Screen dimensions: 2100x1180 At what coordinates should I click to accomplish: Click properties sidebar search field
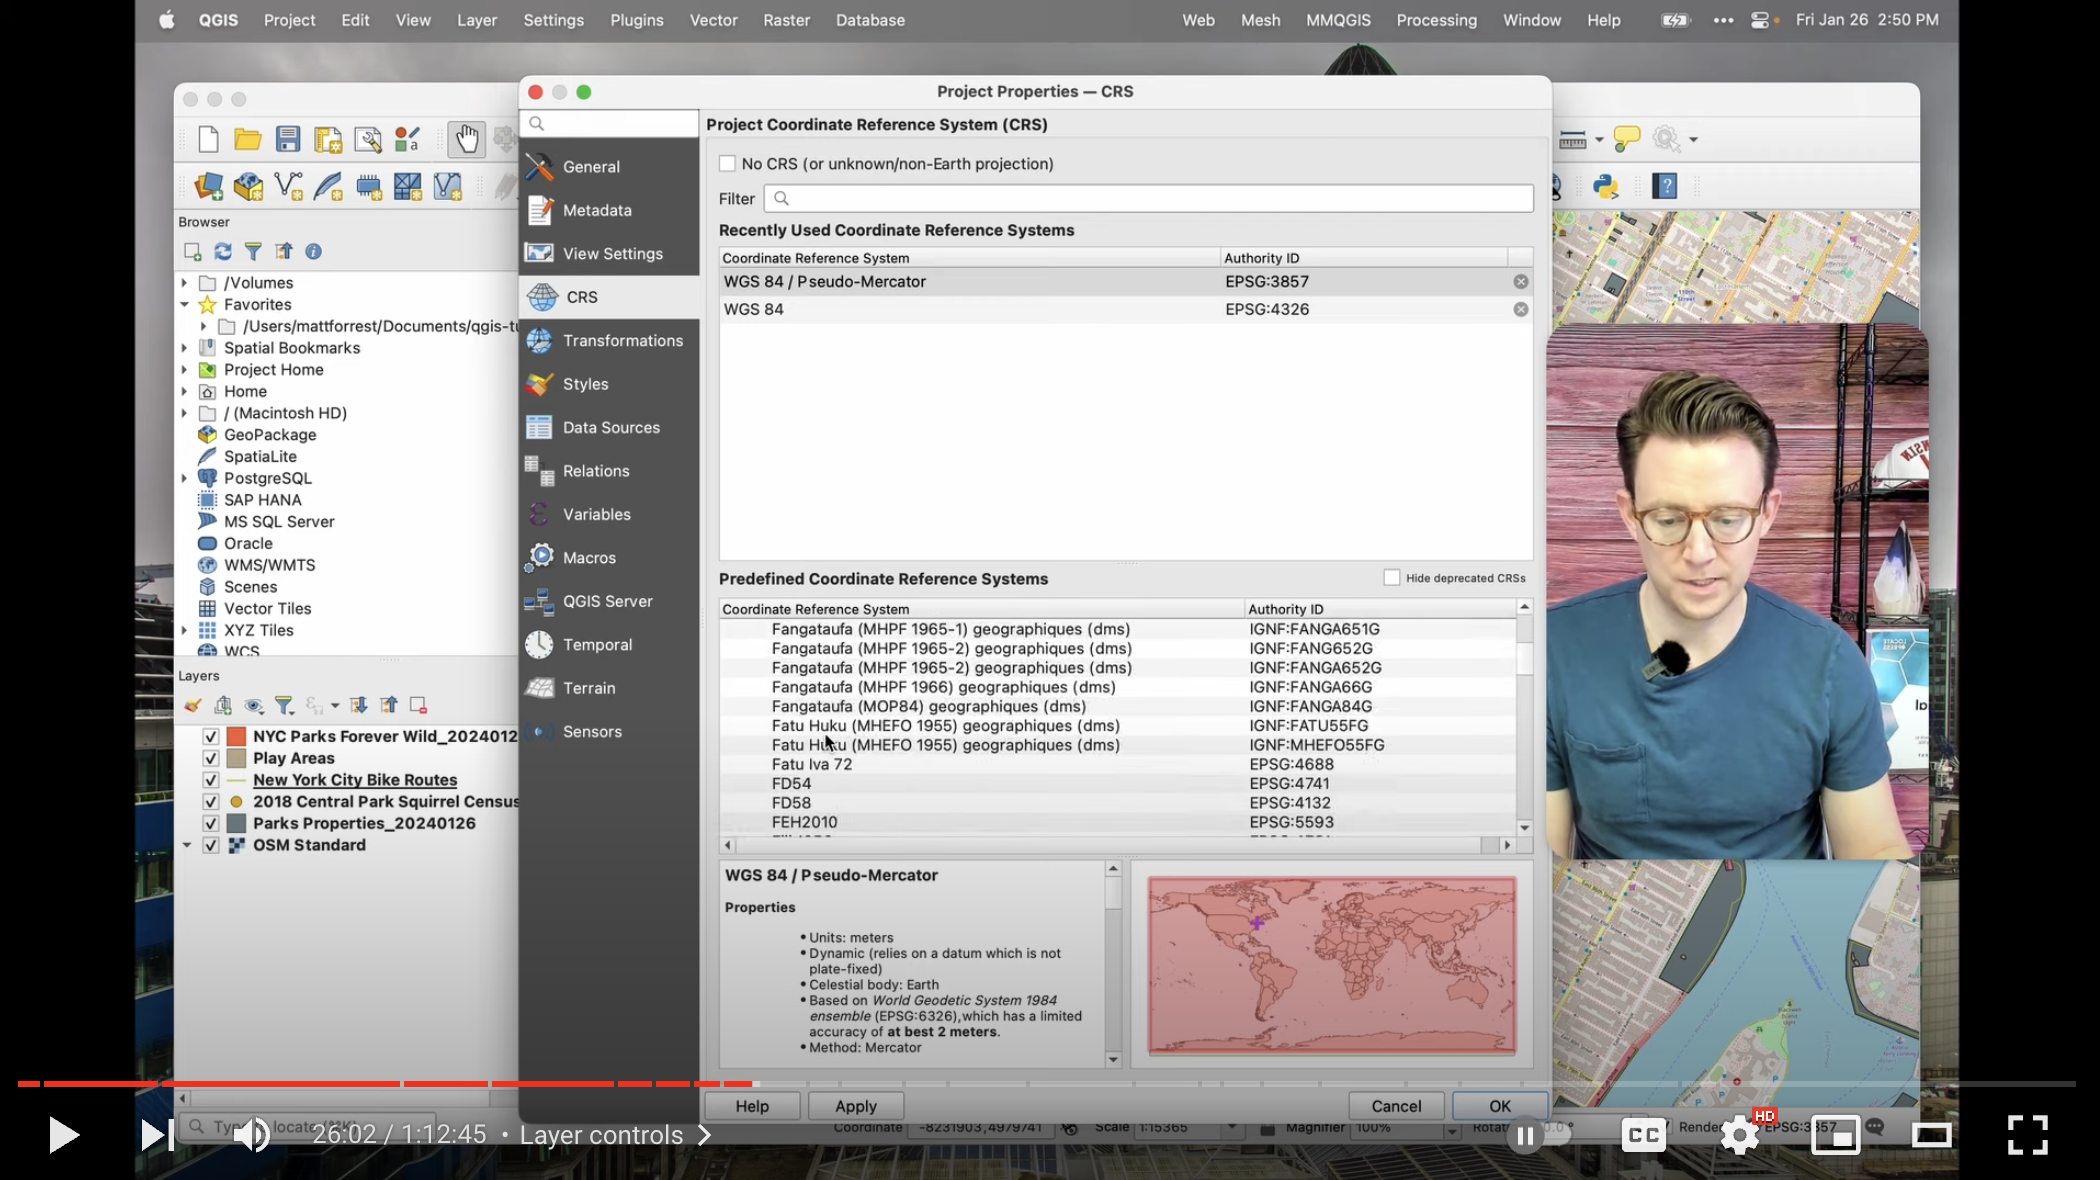609,124
